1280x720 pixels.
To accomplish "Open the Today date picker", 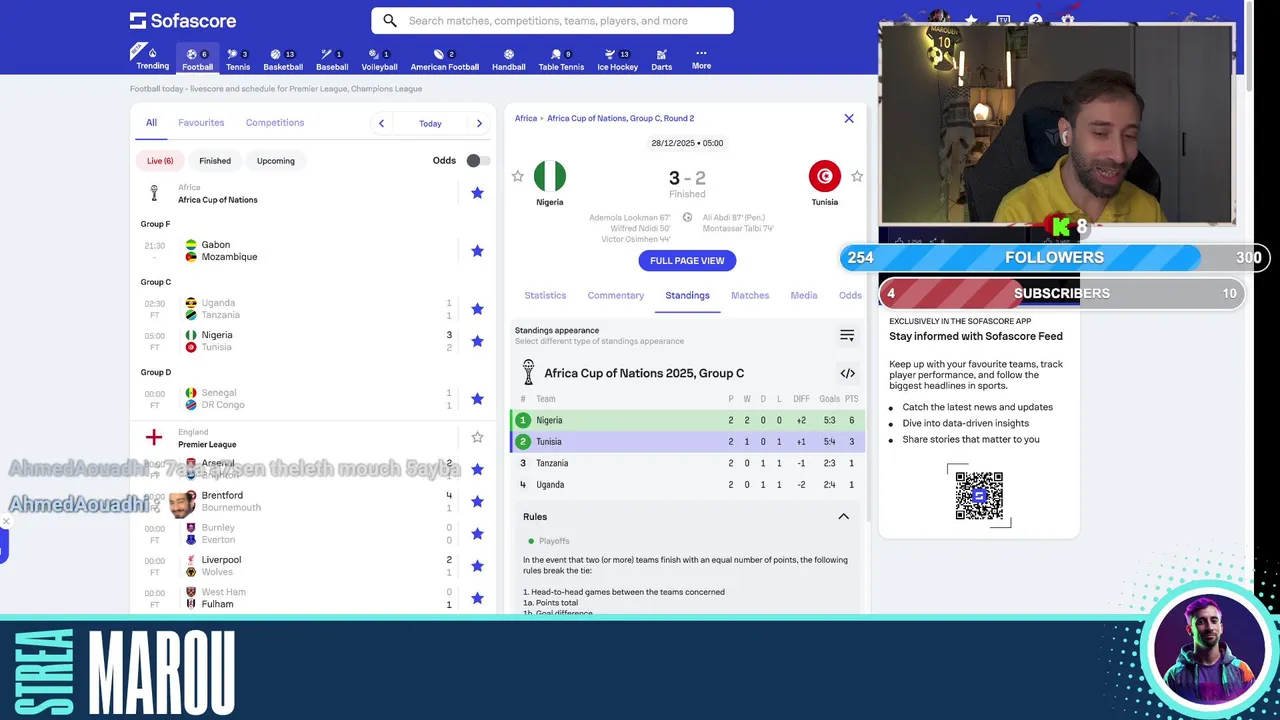I will (430, 123).
